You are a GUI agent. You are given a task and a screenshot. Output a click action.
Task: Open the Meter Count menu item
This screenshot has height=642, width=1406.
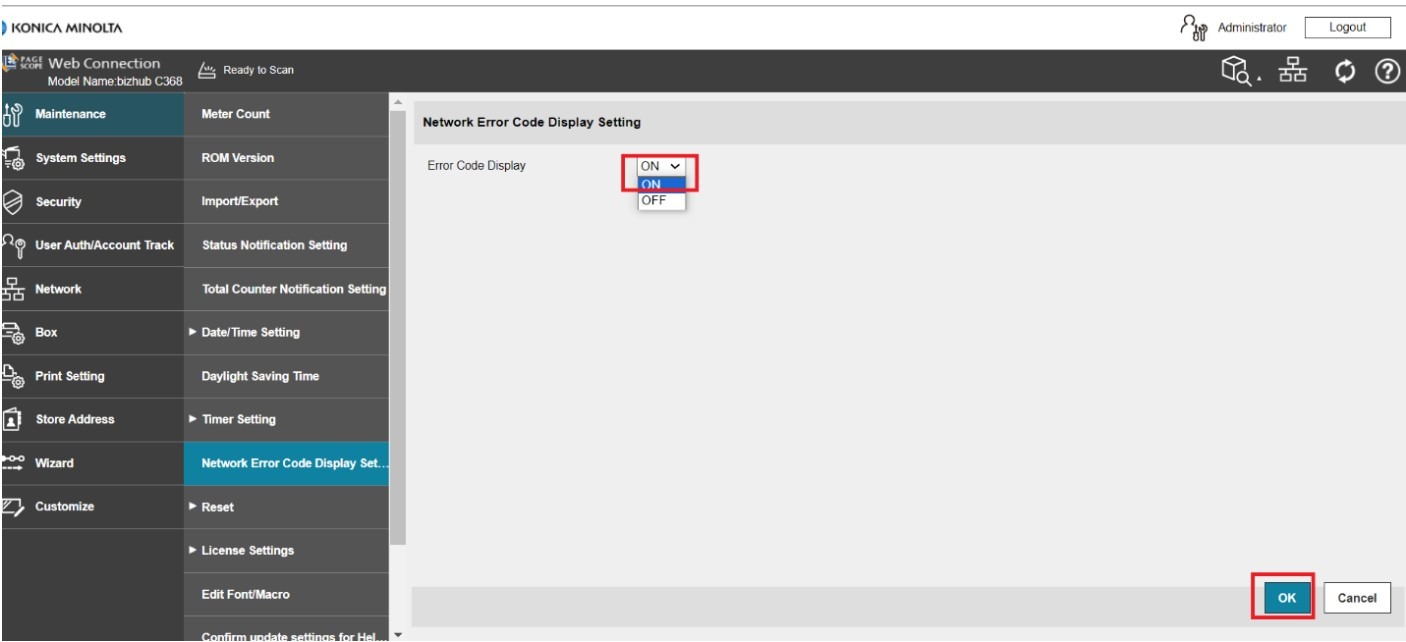236,114
